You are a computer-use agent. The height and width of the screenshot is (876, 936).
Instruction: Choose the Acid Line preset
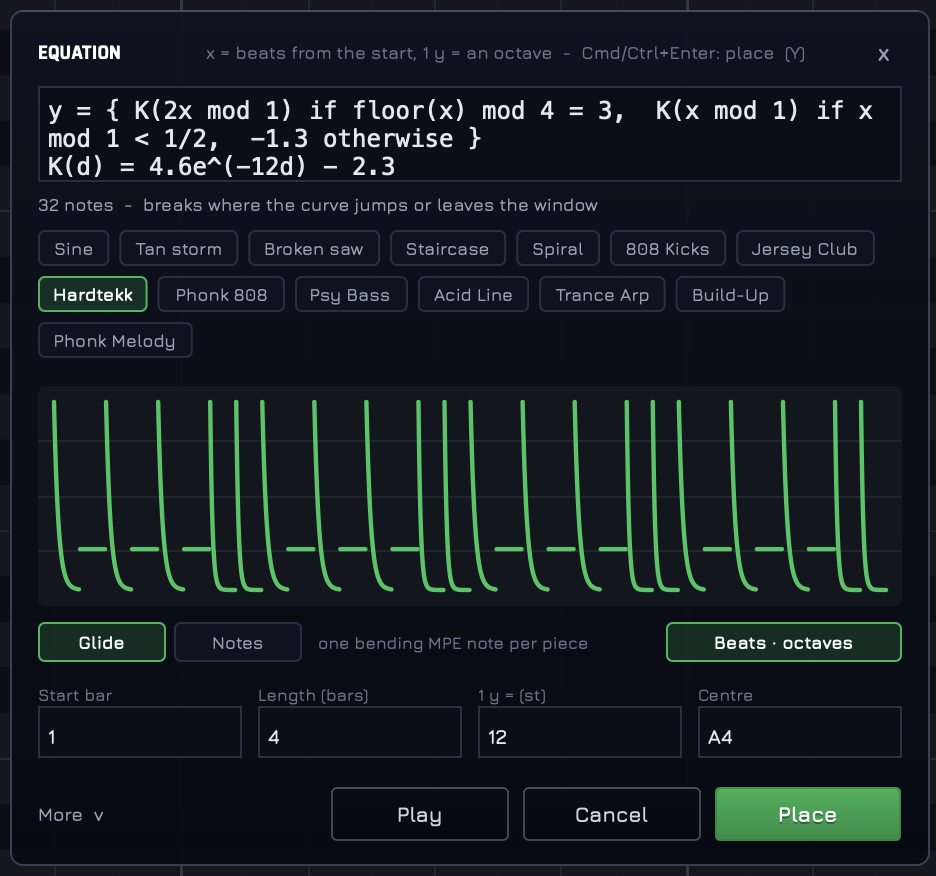473,294
